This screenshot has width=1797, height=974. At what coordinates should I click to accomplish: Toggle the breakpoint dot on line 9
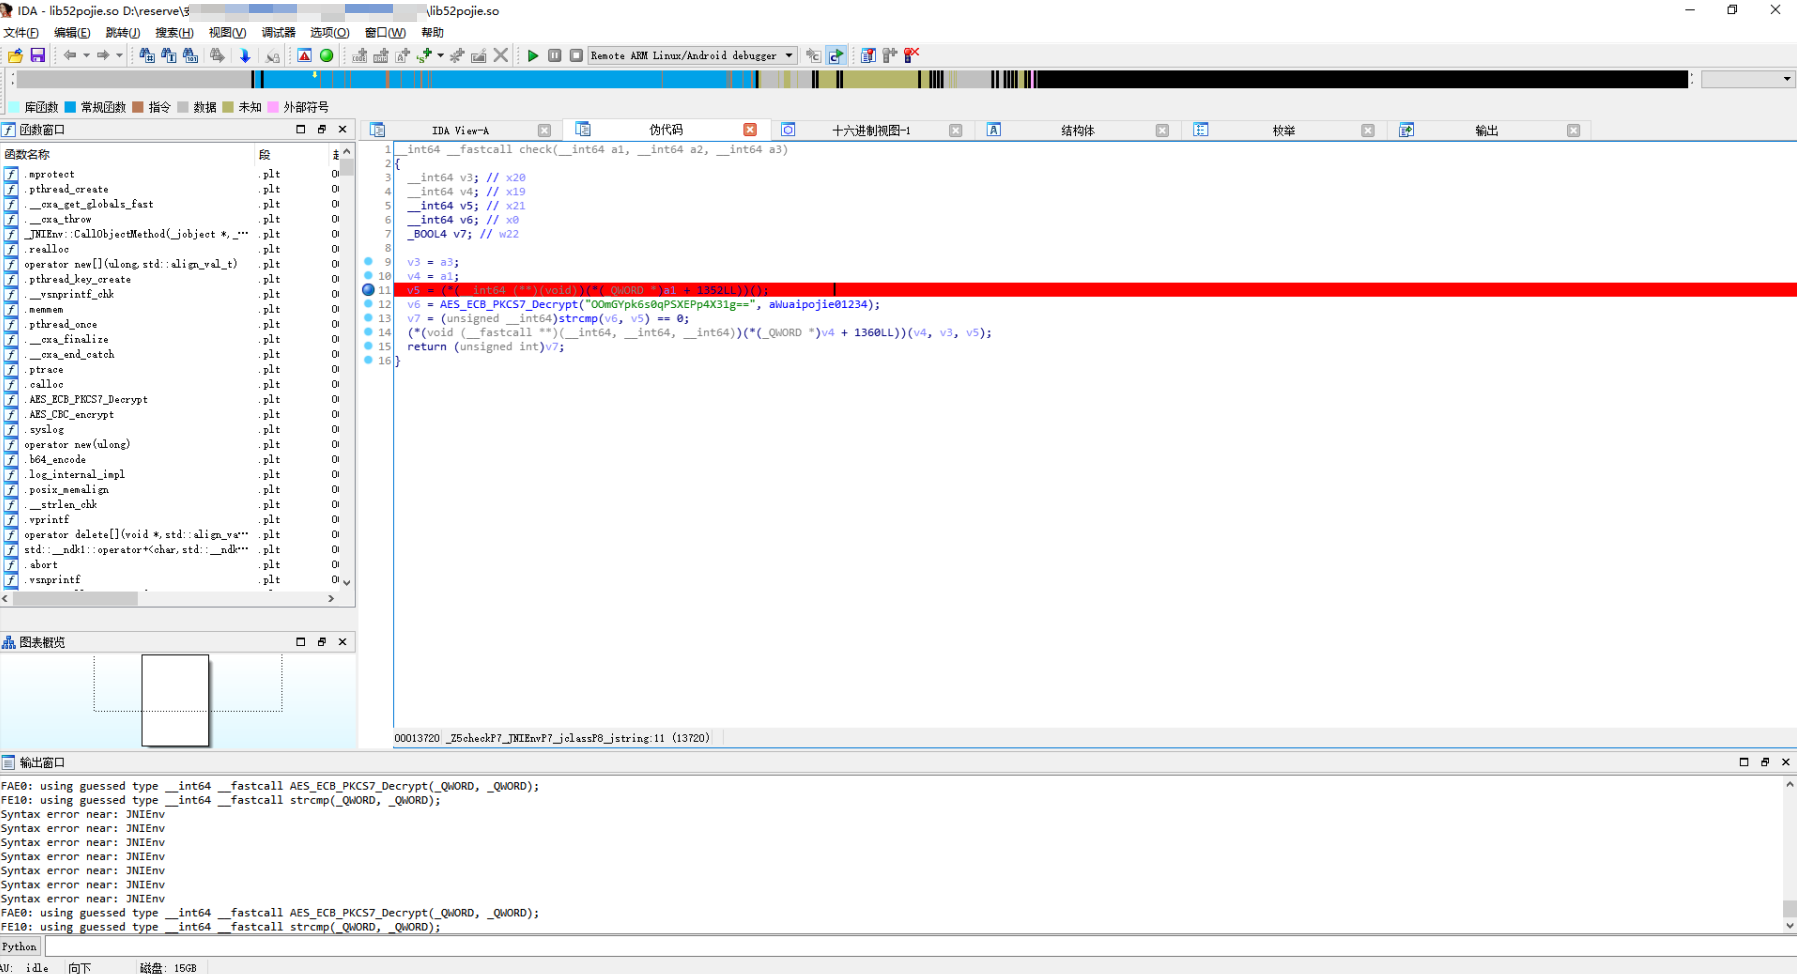pos(369,262)
